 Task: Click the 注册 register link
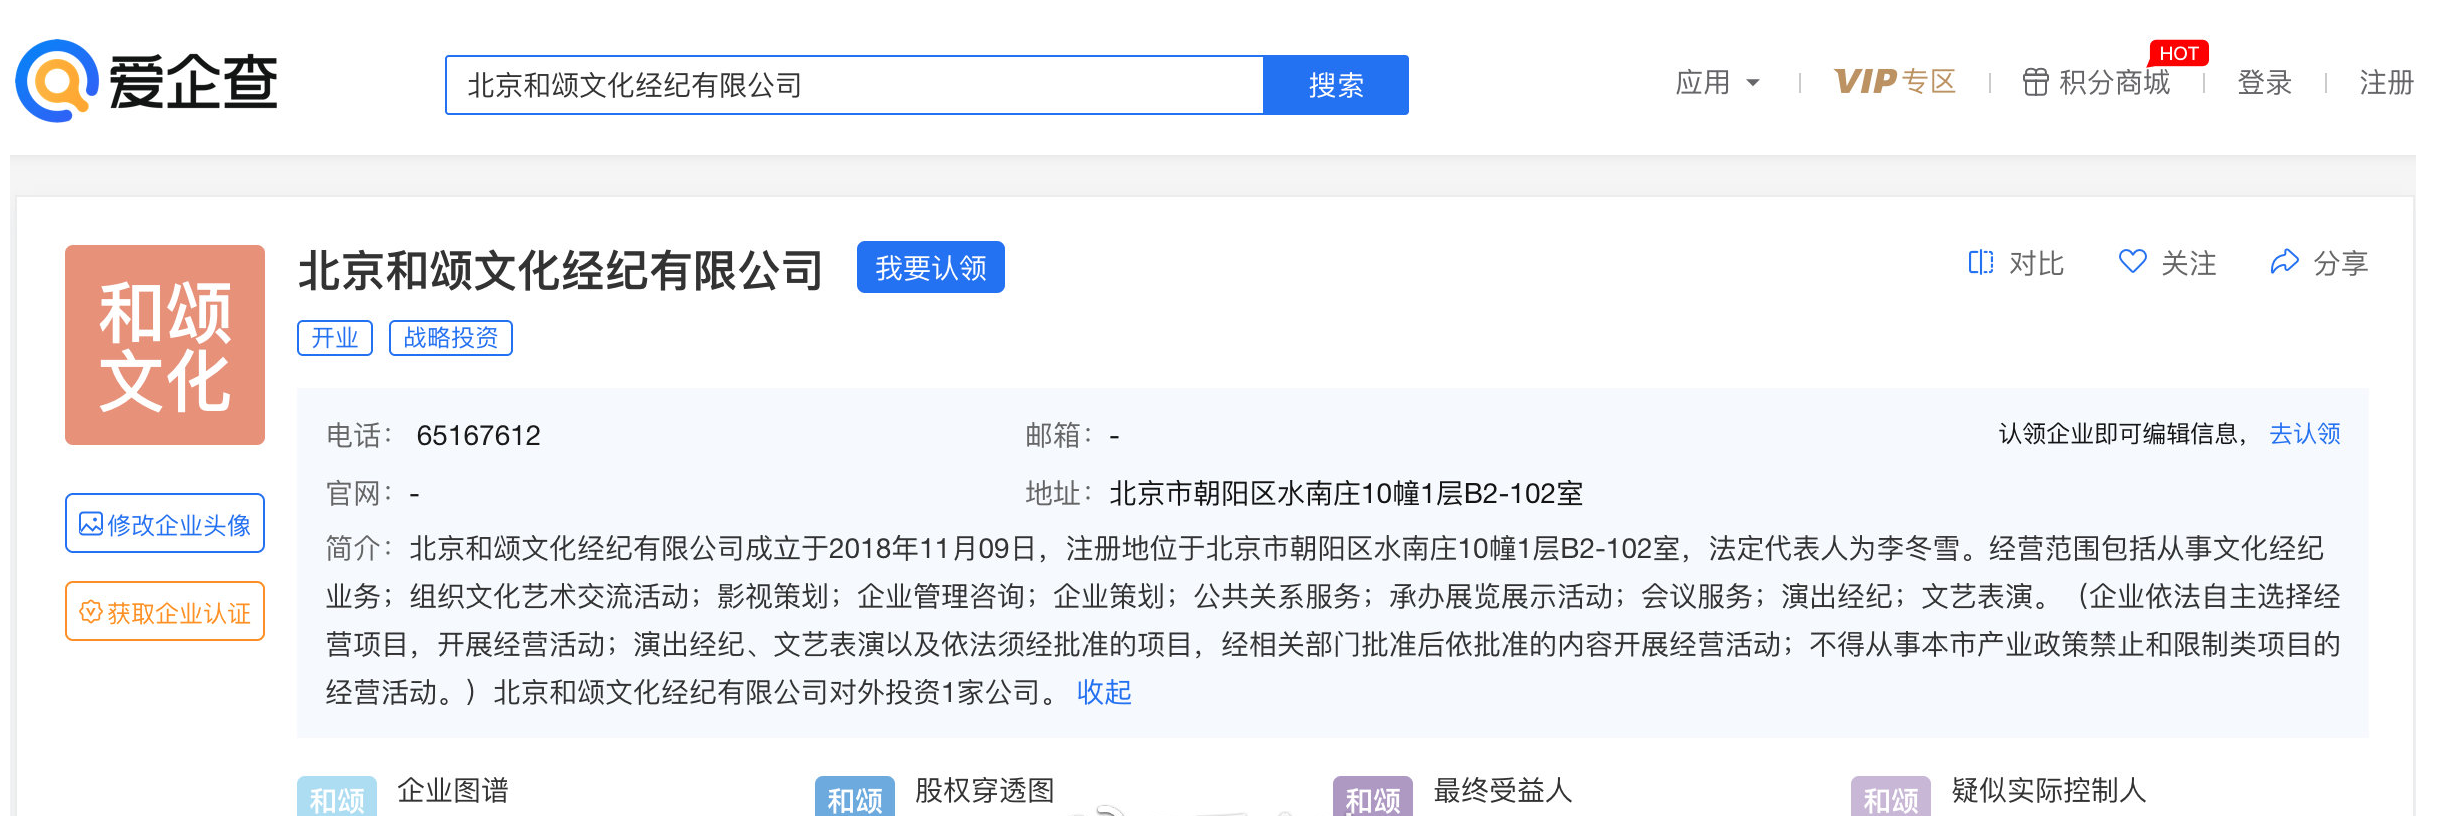[2386, 82]
